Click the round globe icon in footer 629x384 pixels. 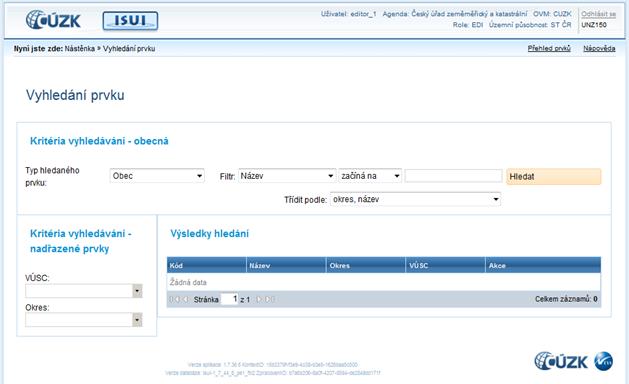603,361
